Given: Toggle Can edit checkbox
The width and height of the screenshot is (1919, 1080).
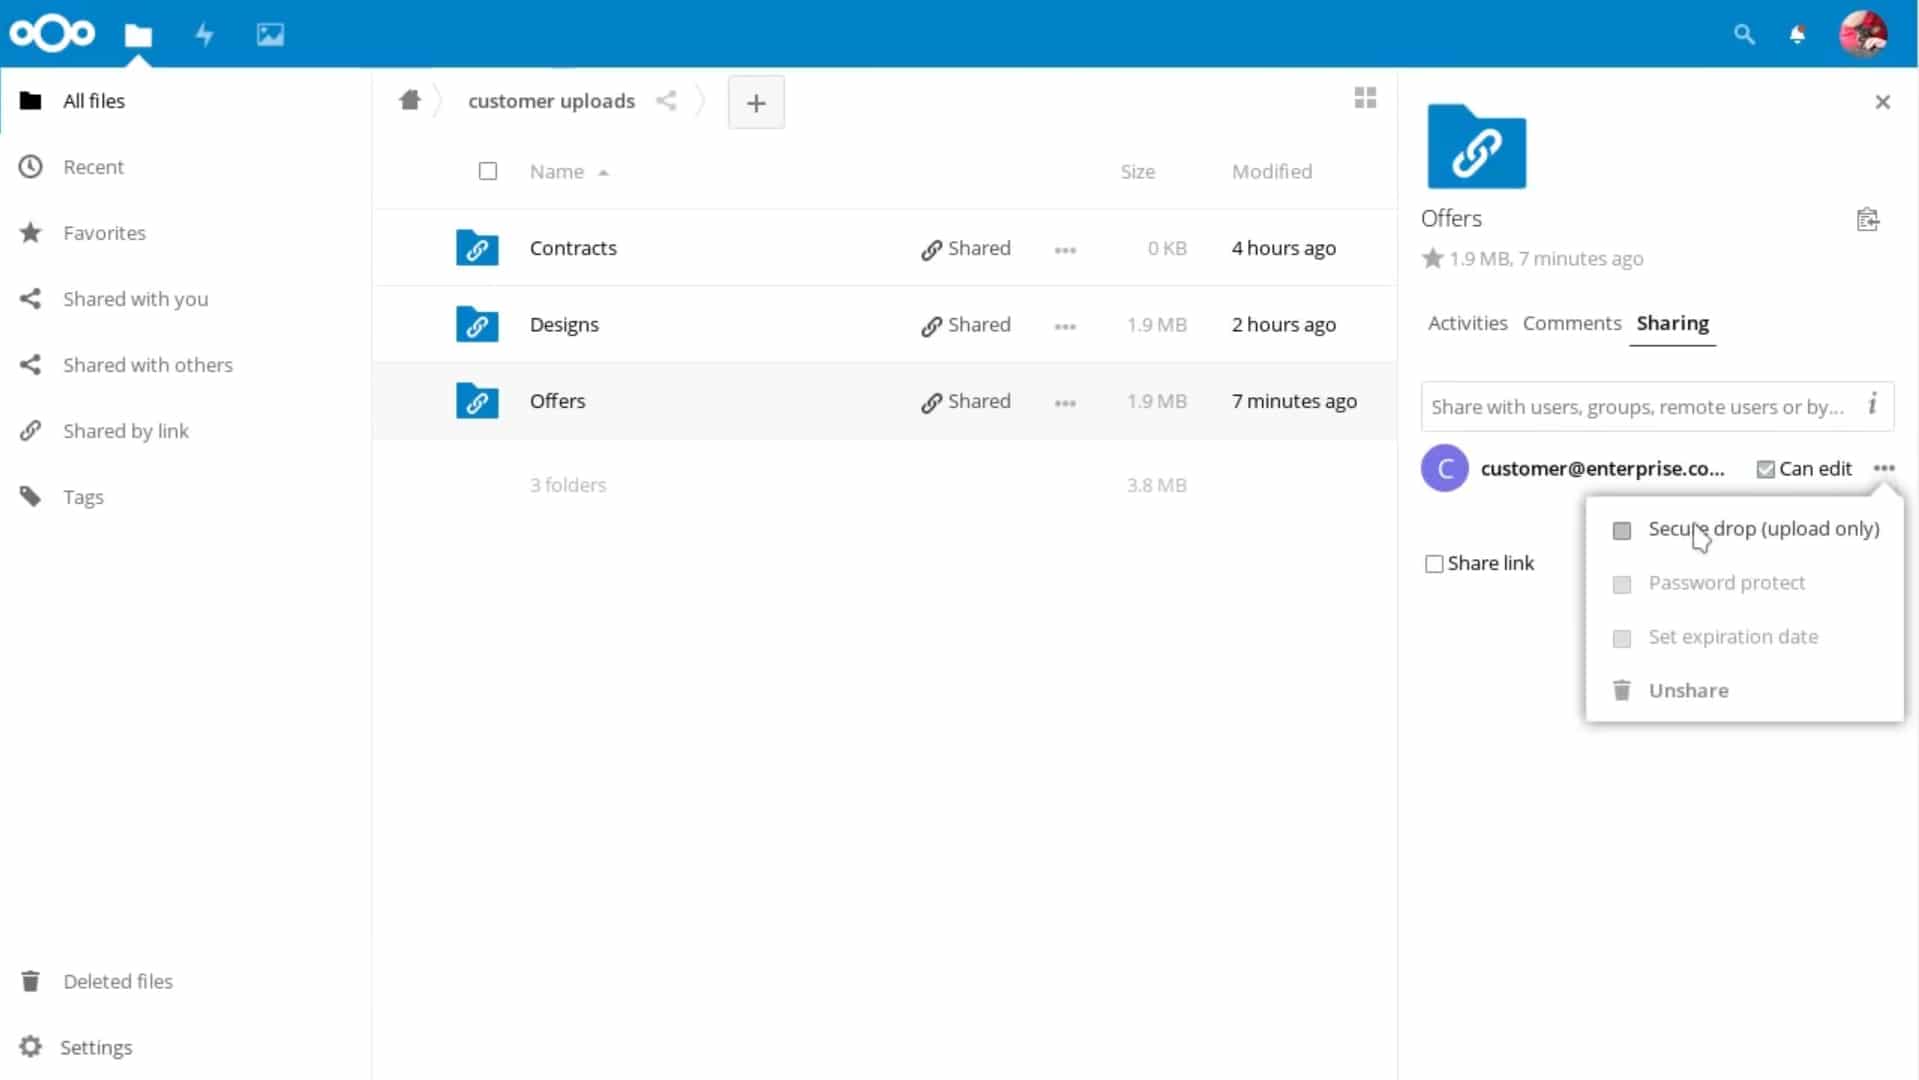Looking at the screenshot, I should [x=1765, y=469].
